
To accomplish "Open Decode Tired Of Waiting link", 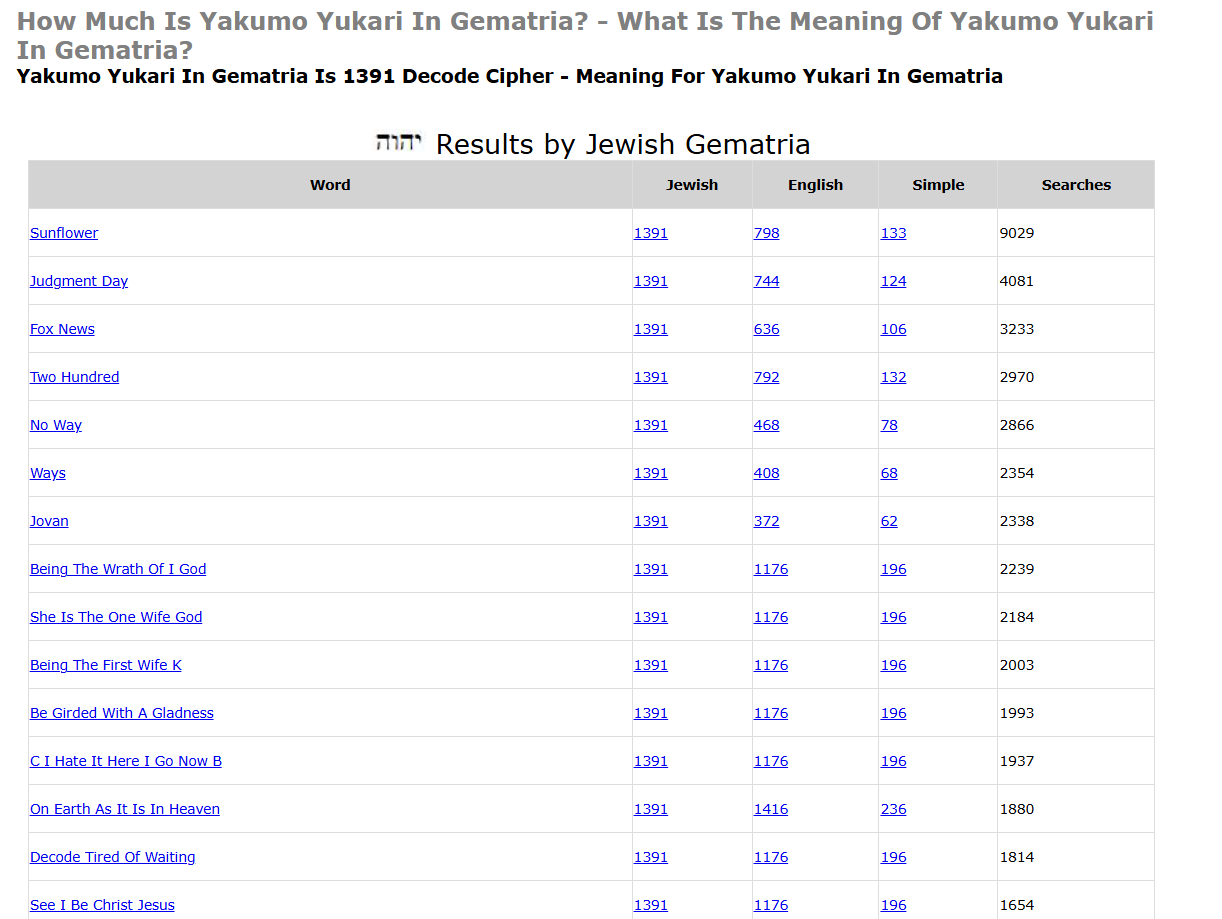I will coord(113,857).
